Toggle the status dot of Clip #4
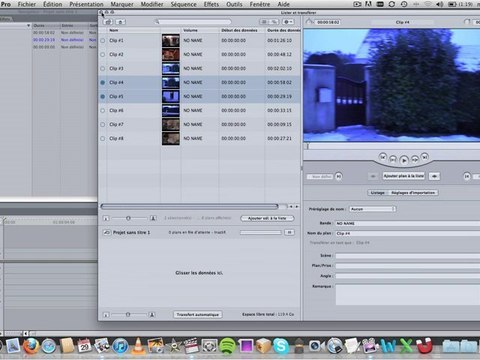This screenshot has height=360, width=480. (x=103, y=82)
